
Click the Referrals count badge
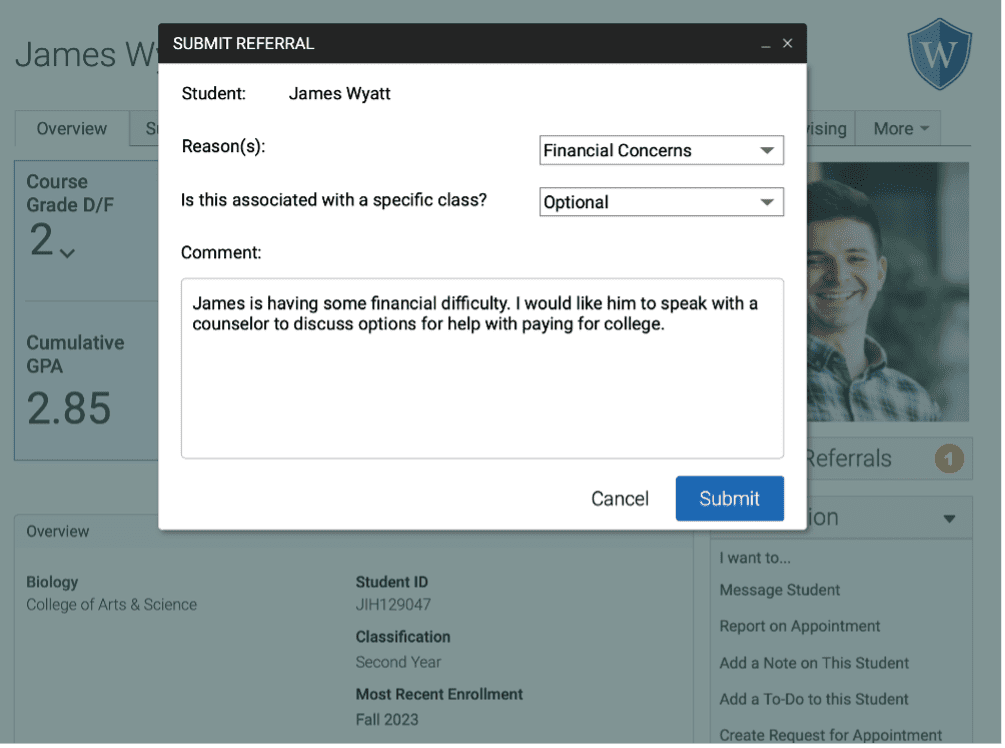coord(949,458)
